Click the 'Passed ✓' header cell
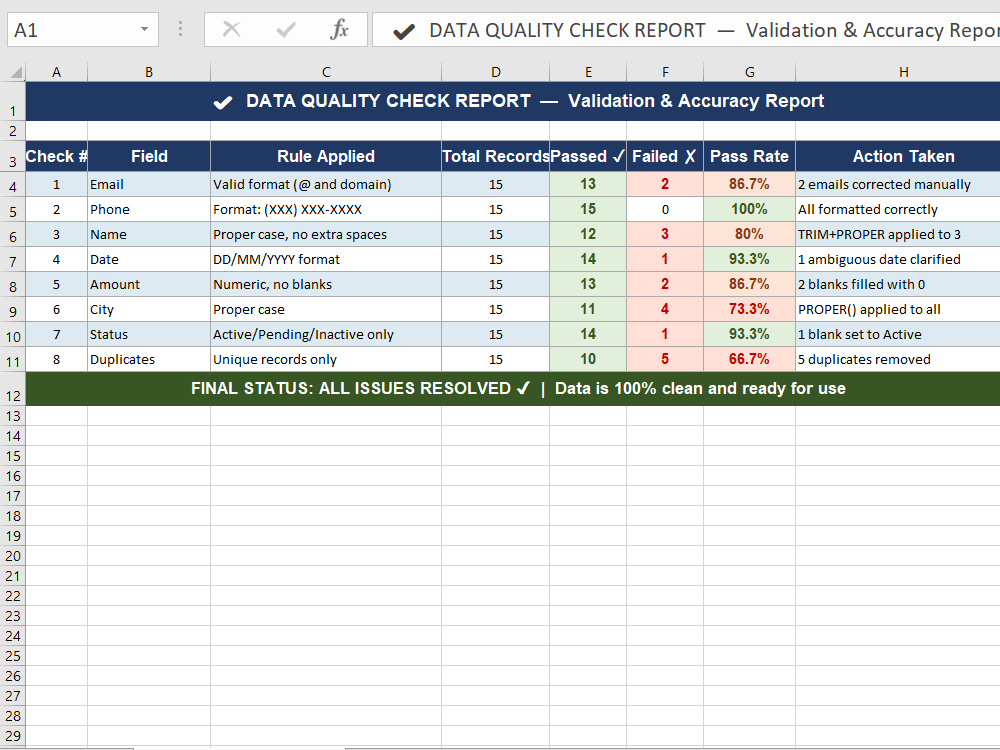Viewport: 1000px width, 750px height. point(588,156)
